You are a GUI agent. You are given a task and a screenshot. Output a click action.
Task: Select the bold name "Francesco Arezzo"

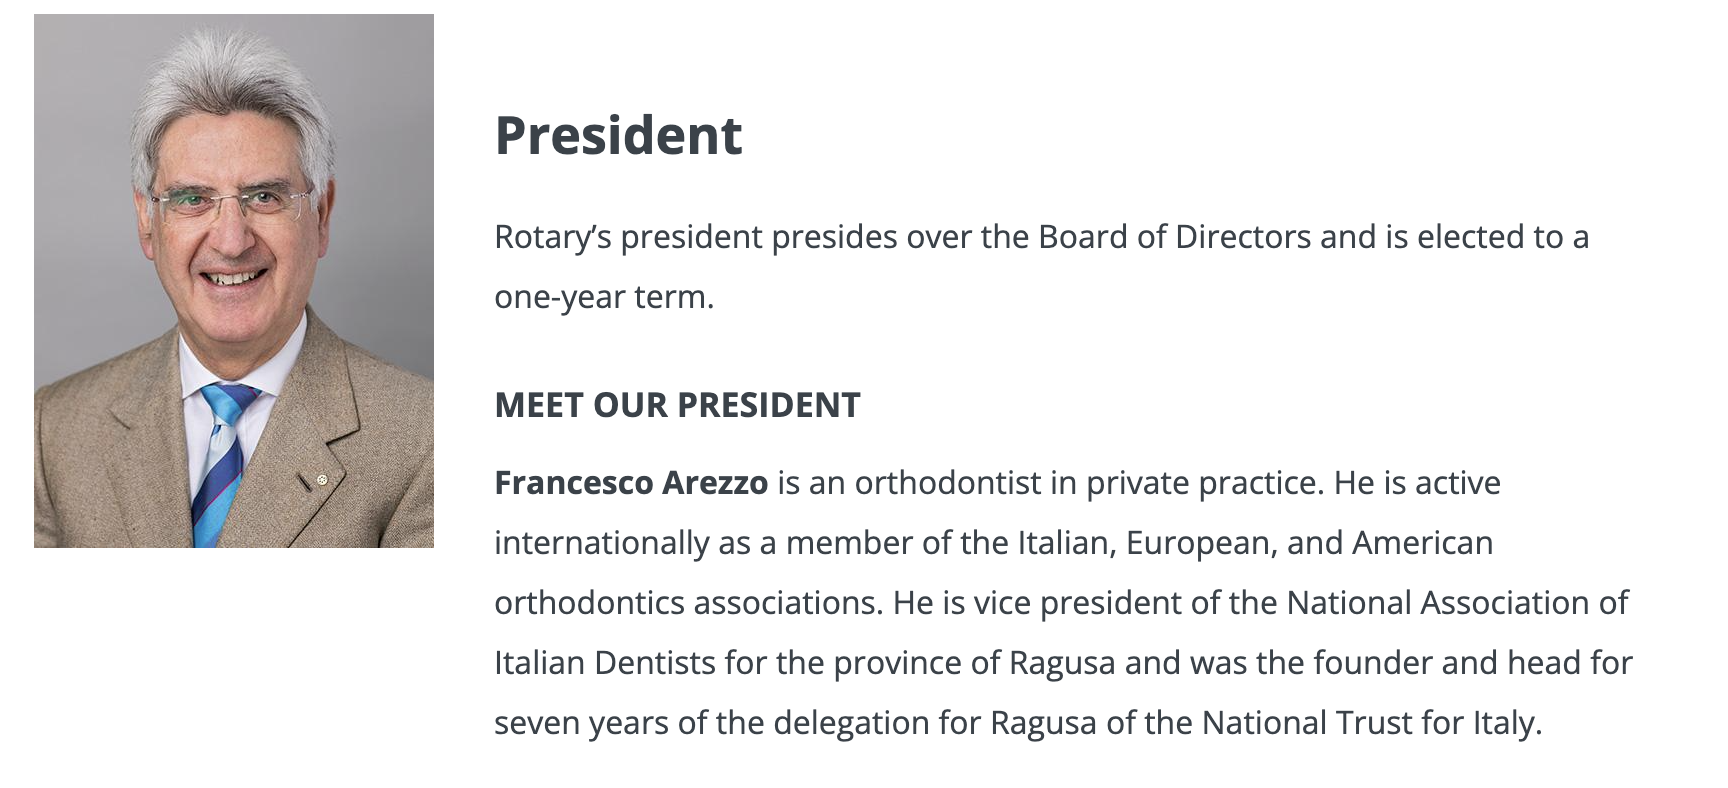[631, 483]
